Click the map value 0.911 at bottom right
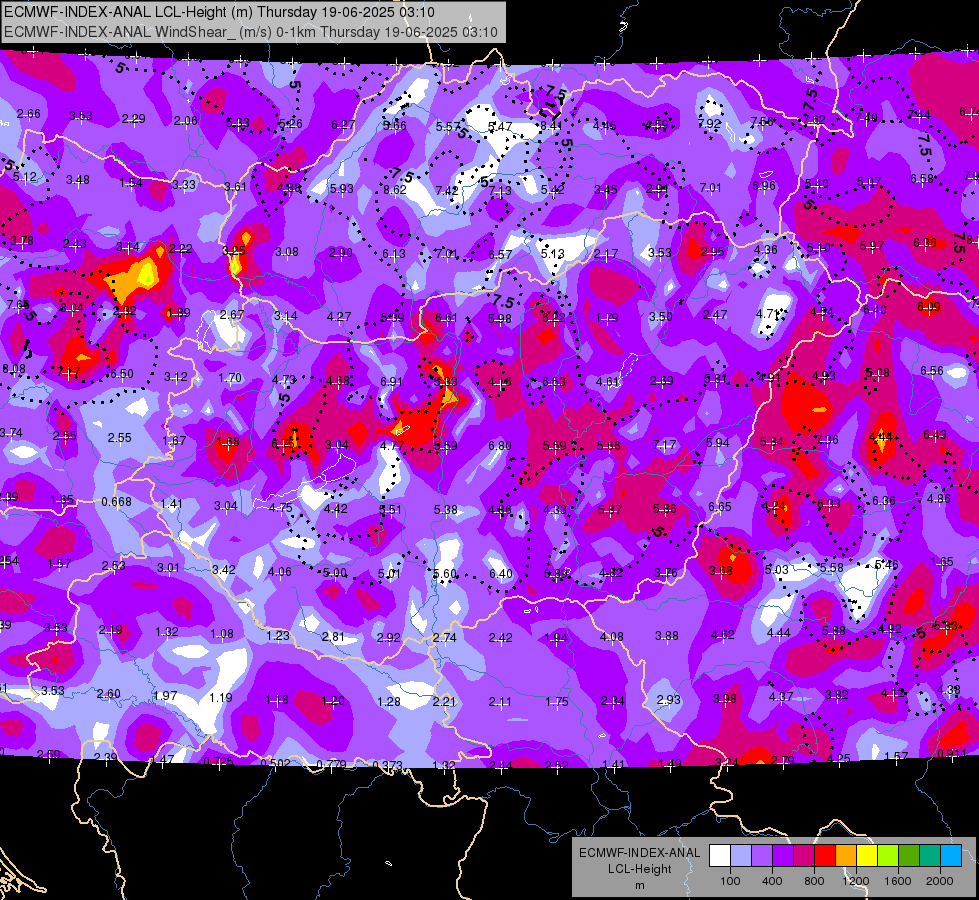Image resolution: width=979 pixels, height=900 pixels. [952, 753]
